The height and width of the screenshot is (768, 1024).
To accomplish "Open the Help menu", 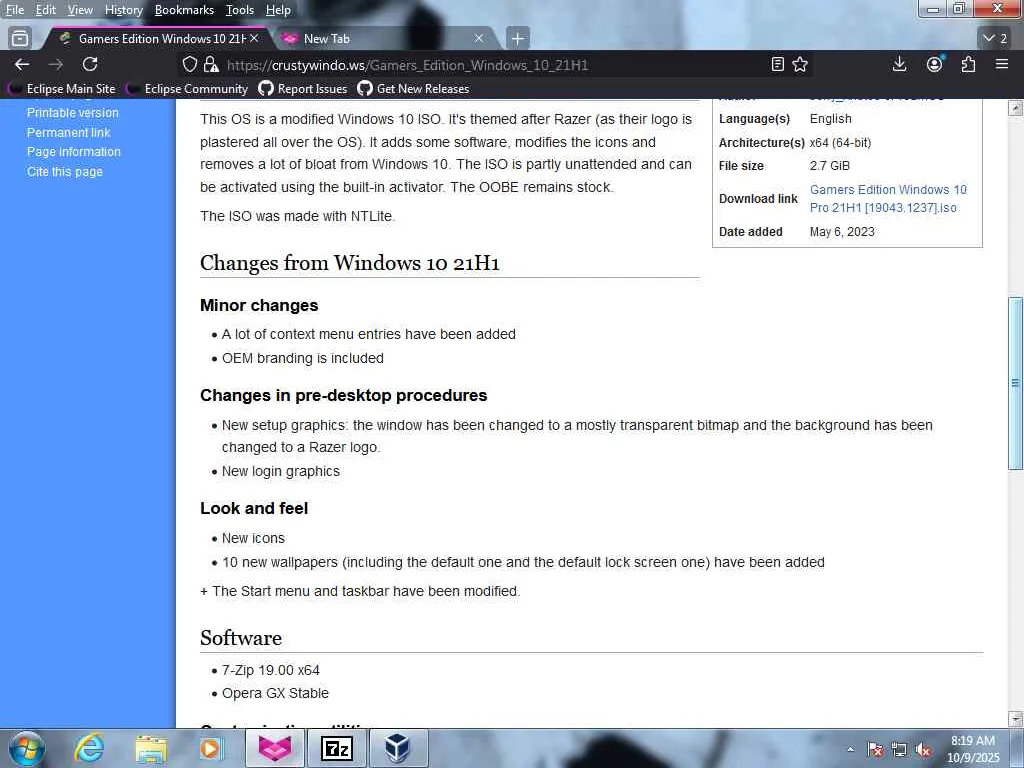I will pos(278,10).
